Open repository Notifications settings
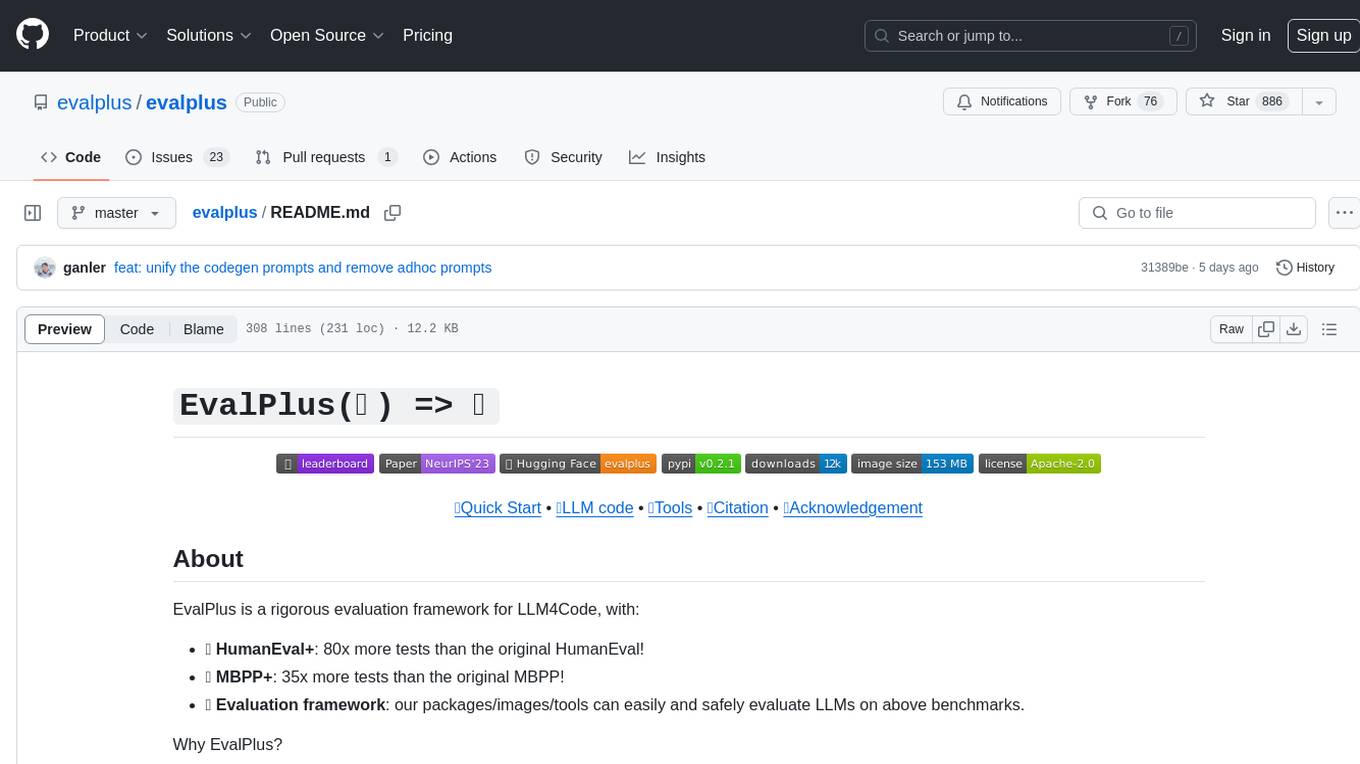Image resolution: width=1360 pixels, height=764 pixels. click(x=1002, y=102)
